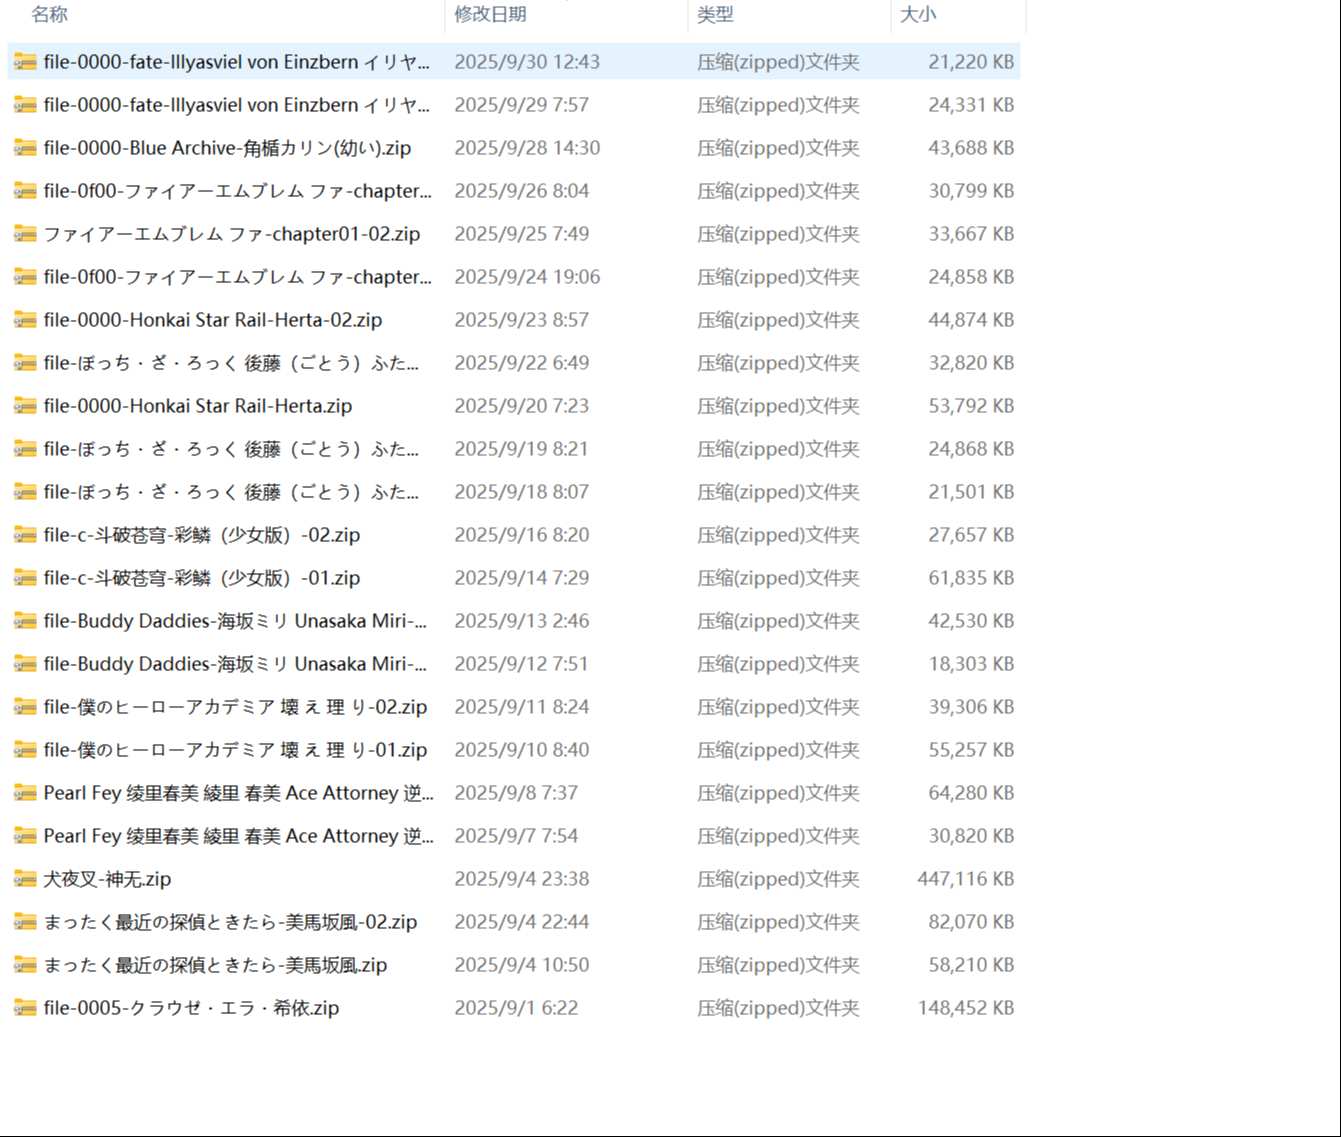Click the date 2025/9/26 8:04

(x=521, y=191)
